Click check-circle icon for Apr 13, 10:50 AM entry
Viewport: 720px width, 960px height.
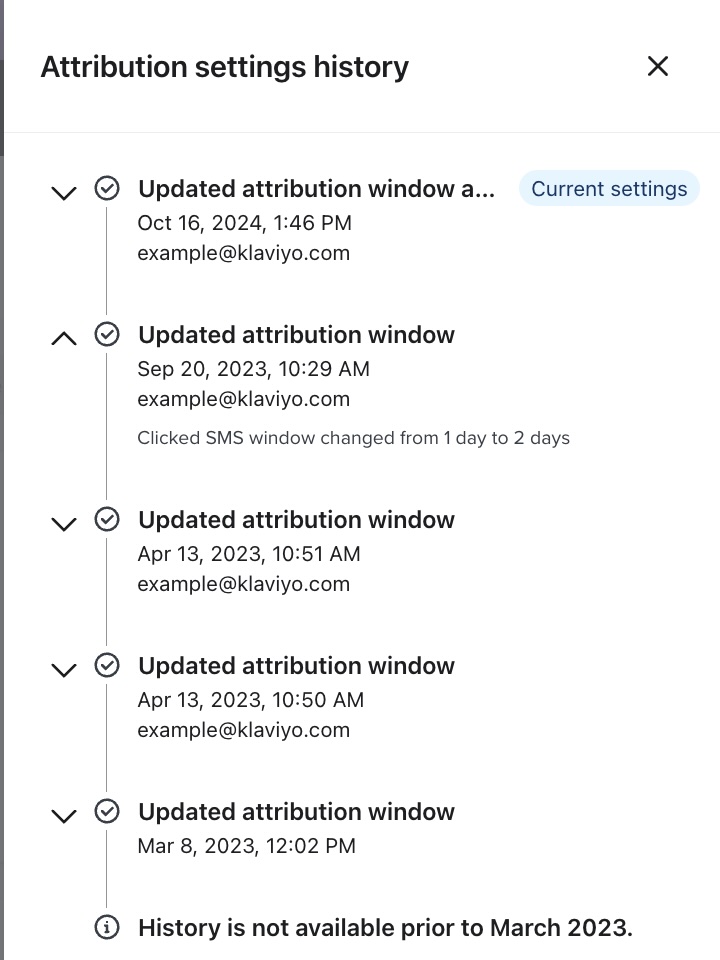[x=107, y=665]
